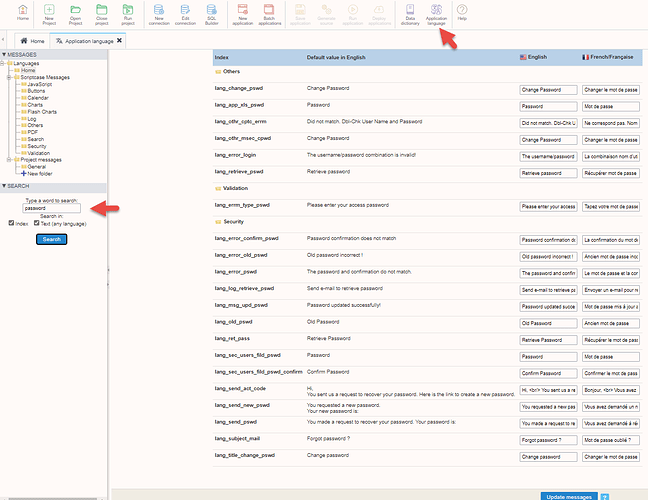The height and width of the screenshot is (500, 648).
Task: Open the SQL Builder tool
Action: click(x=212, y=14)
